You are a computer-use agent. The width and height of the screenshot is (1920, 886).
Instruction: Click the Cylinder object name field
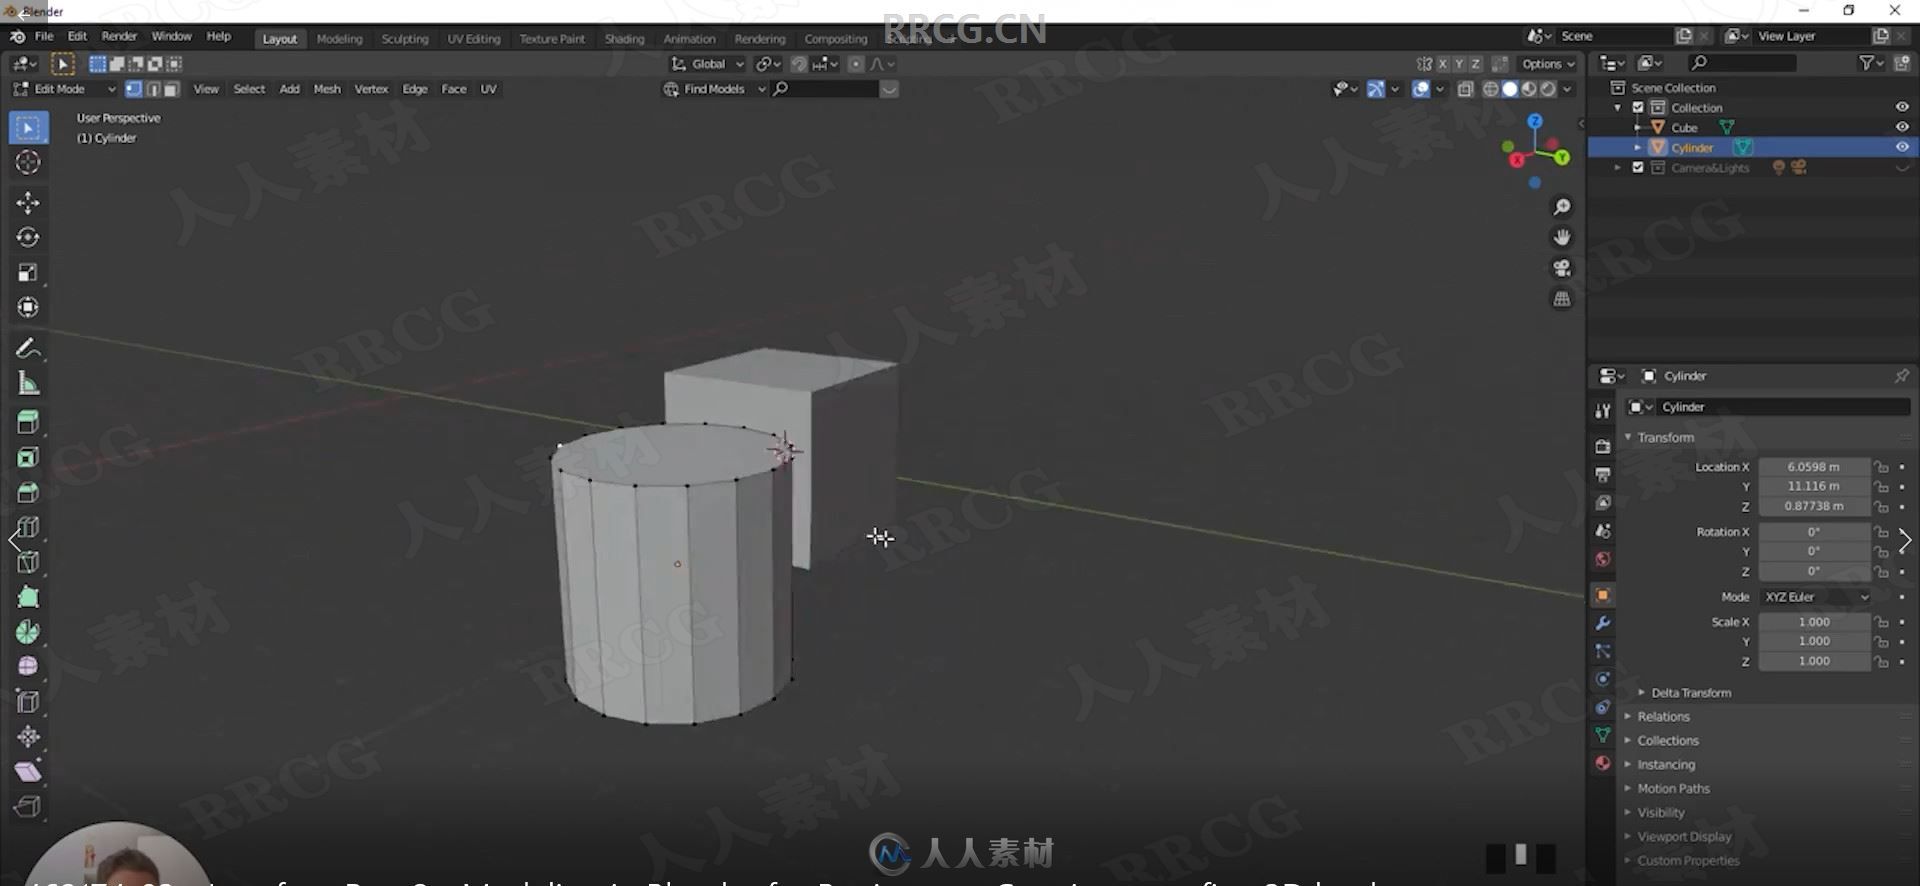[x=1783, y=407]
